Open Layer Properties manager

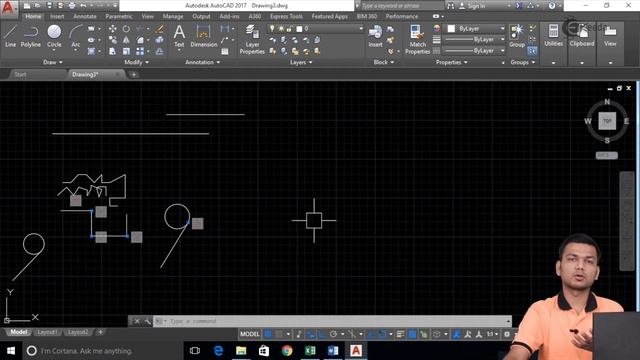pos(252,39)
